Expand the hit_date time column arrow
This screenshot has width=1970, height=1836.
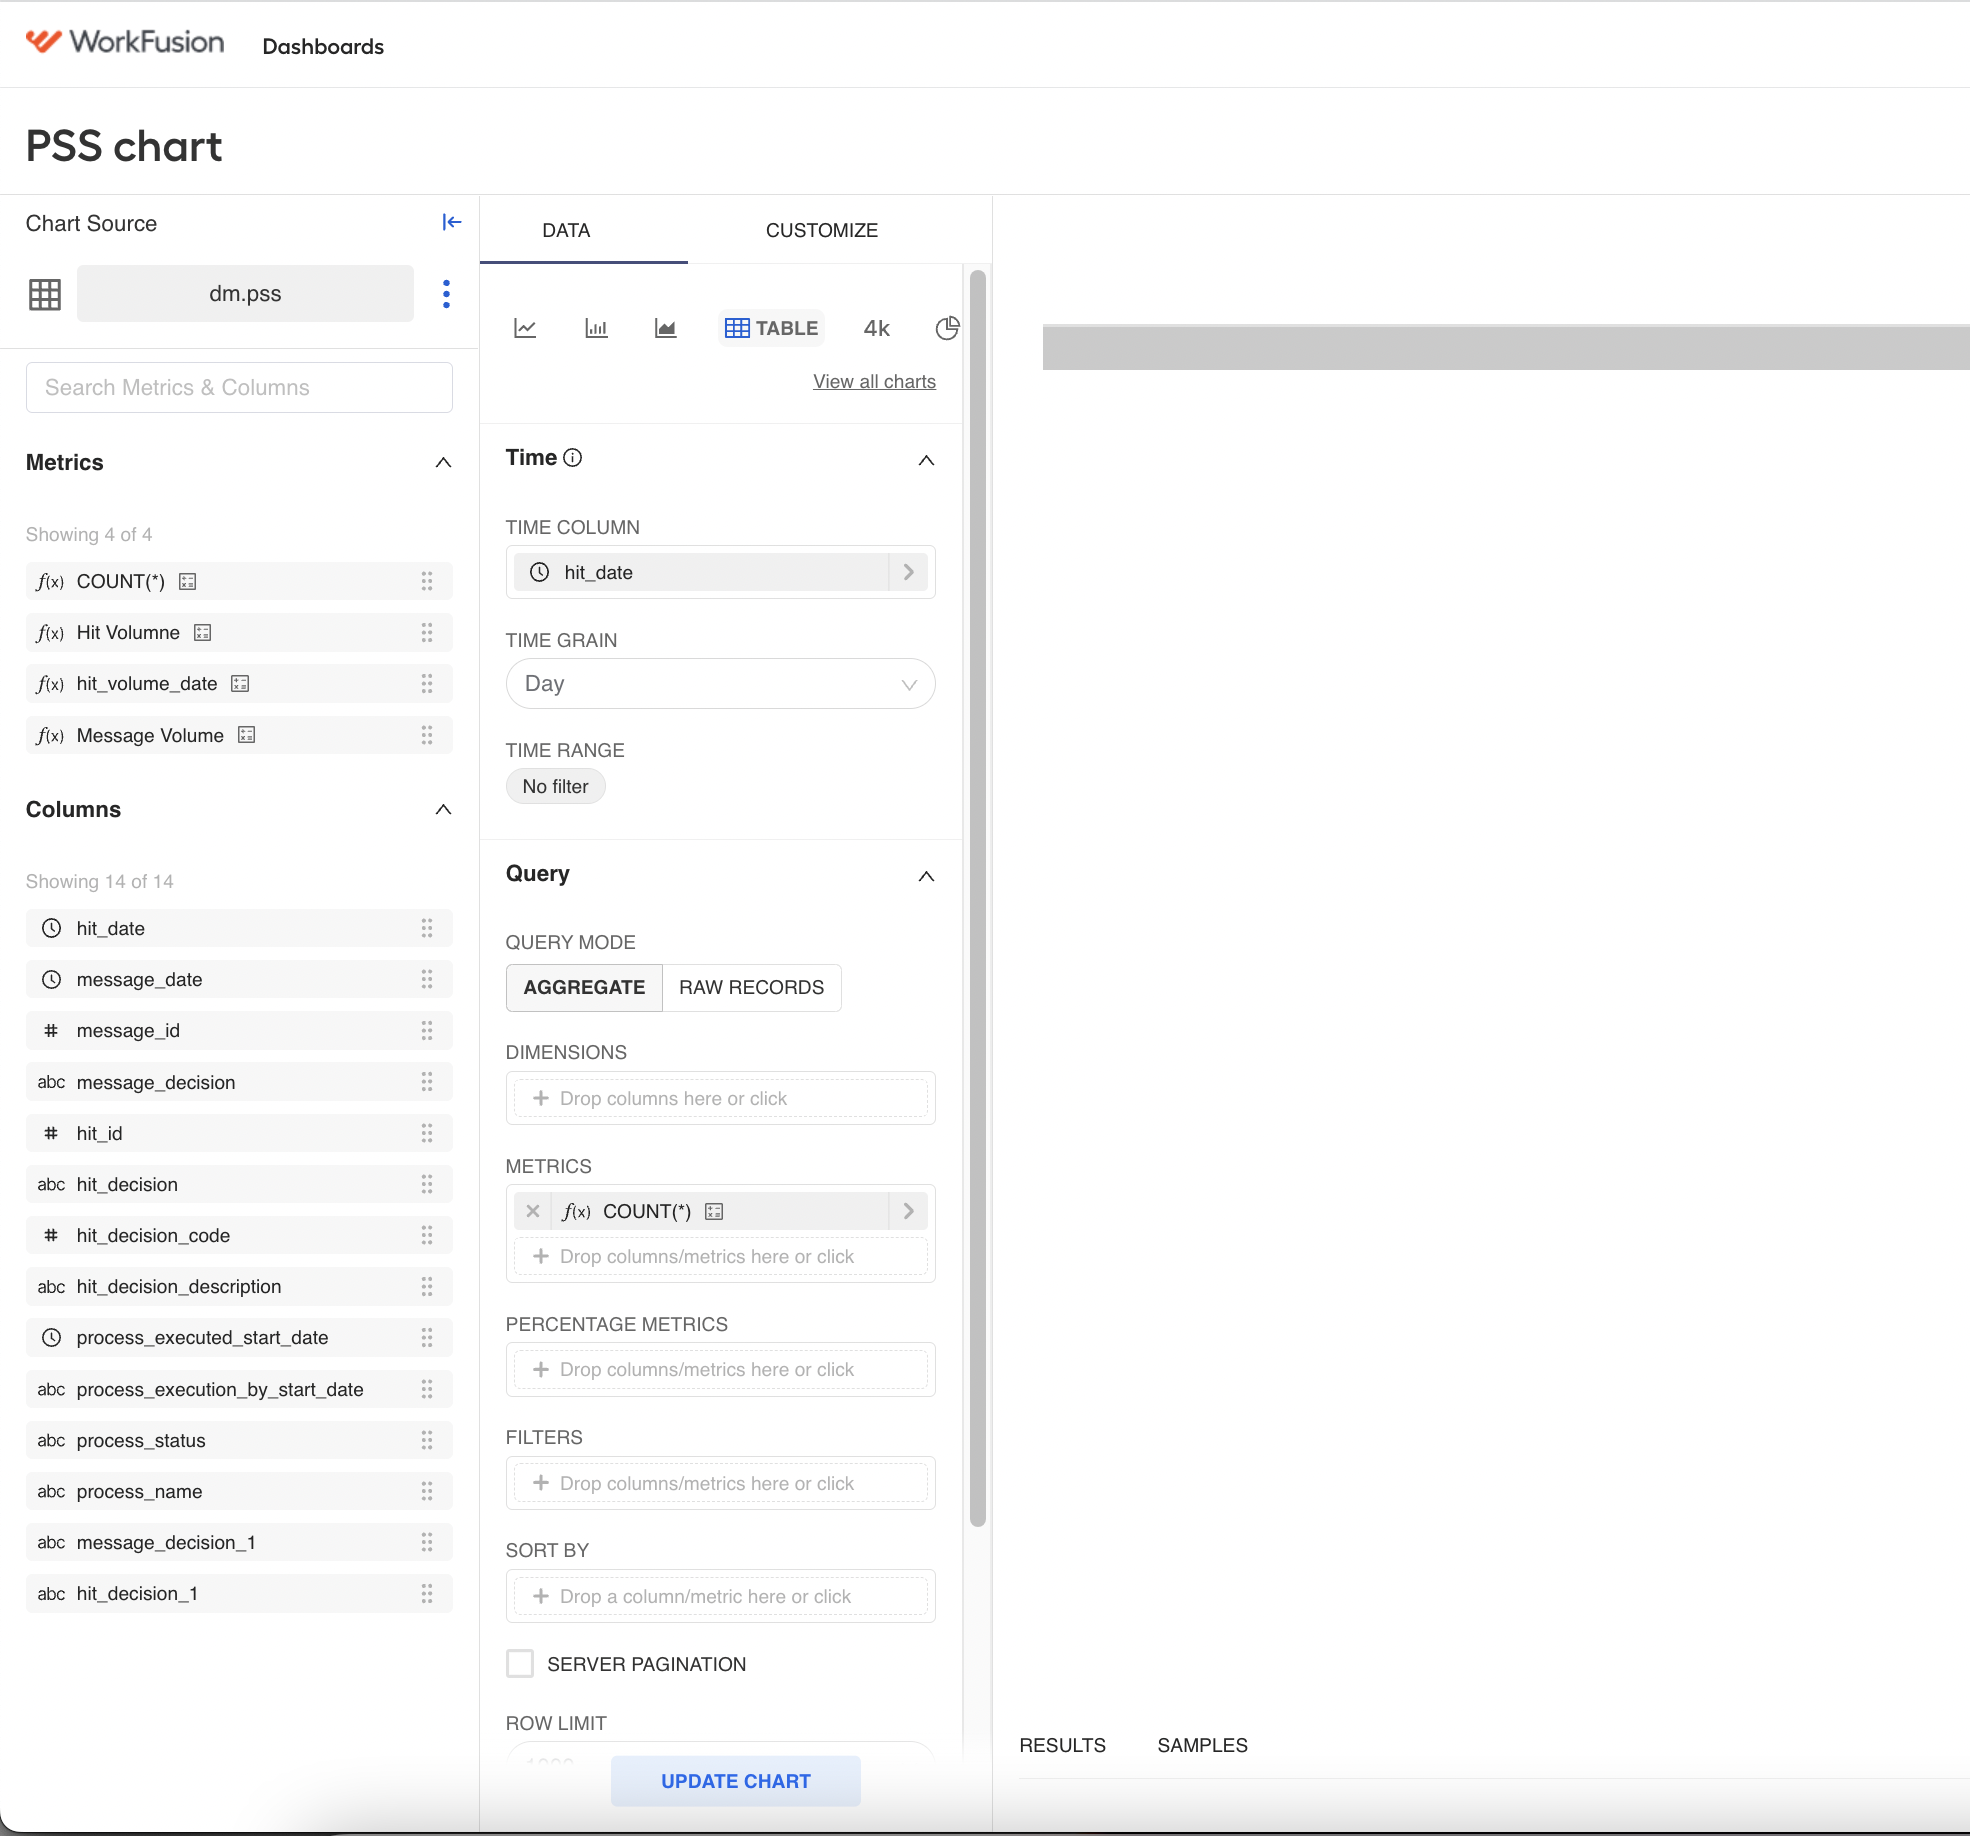(909, 572)
